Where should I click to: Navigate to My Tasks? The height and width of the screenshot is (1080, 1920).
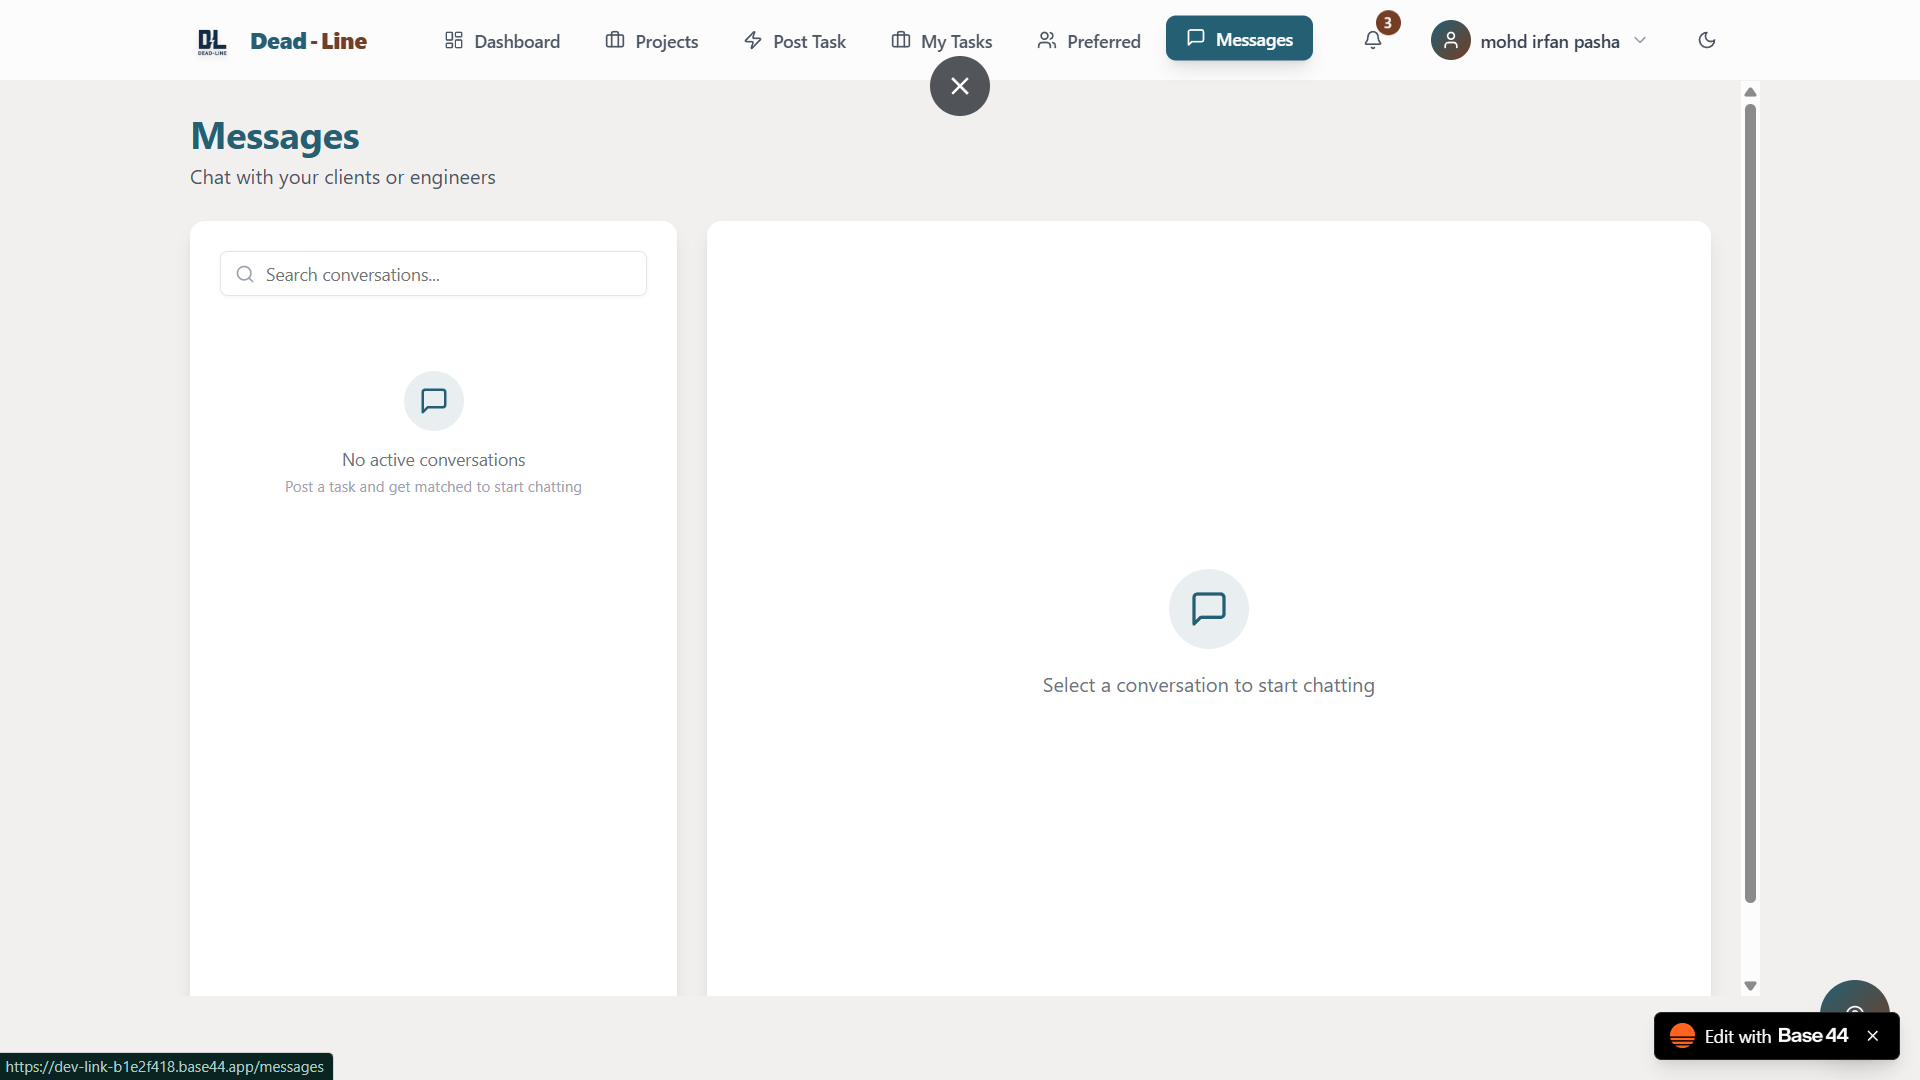942,41
